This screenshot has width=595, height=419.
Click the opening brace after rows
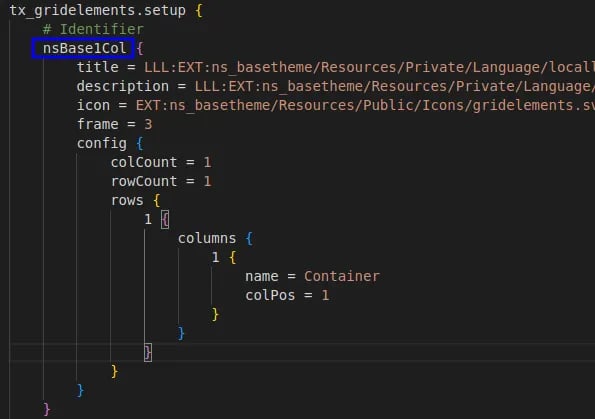[156, 200]
